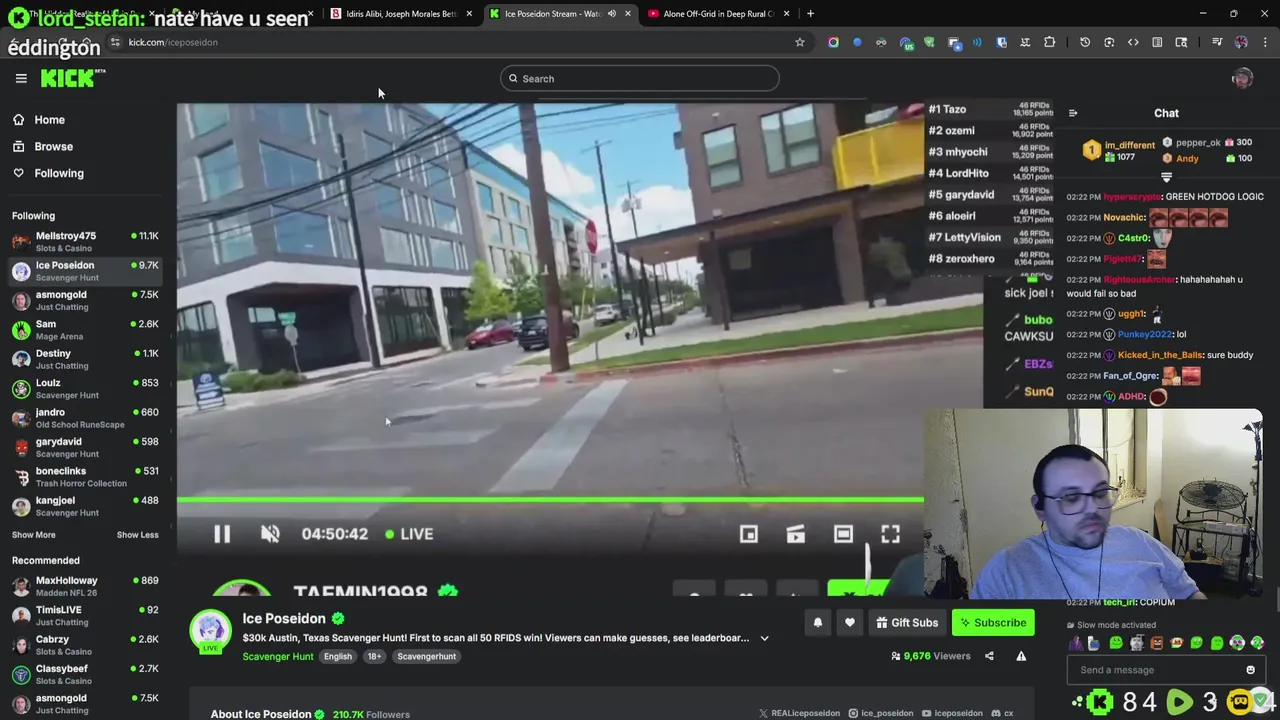This screenshot has width=1280, height=720.
Task: Expand following list with Show More
Action: [34, 535]
